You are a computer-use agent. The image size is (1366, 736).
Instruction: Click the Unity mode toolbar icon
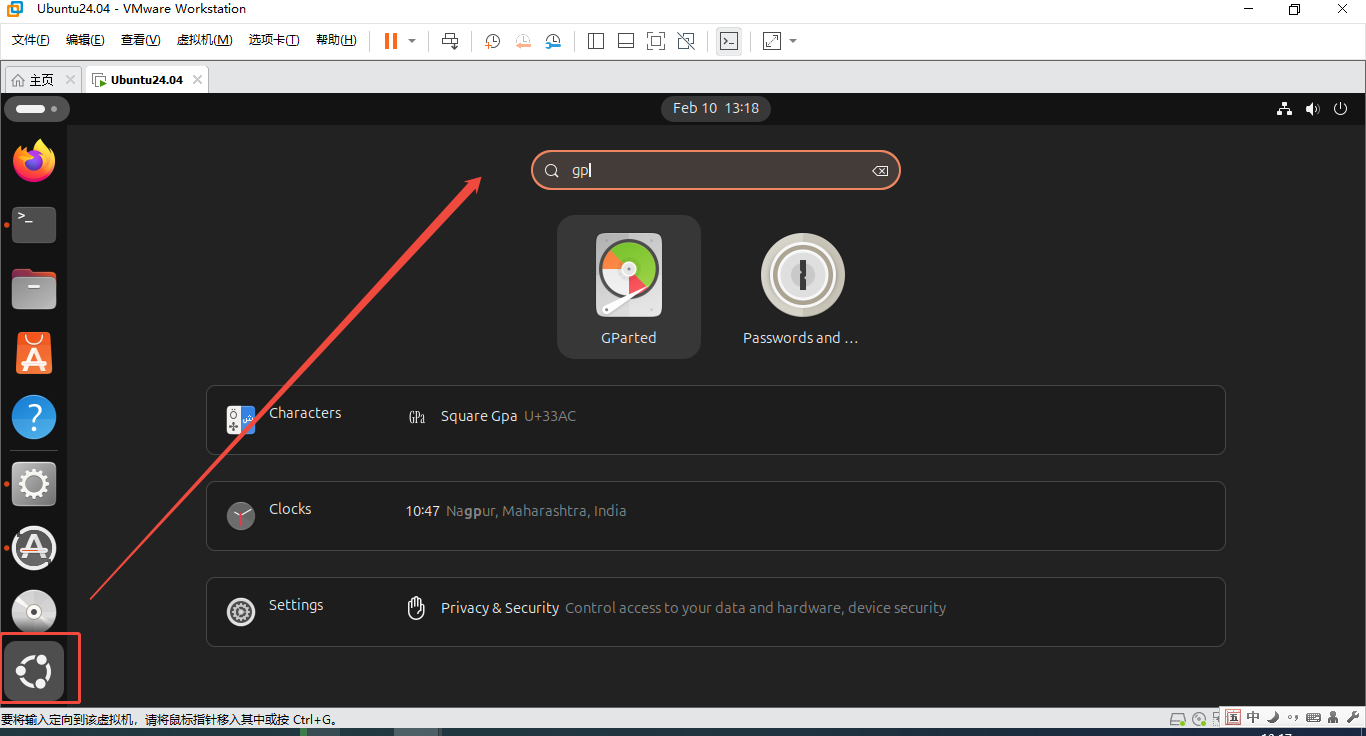click(686, 41)
